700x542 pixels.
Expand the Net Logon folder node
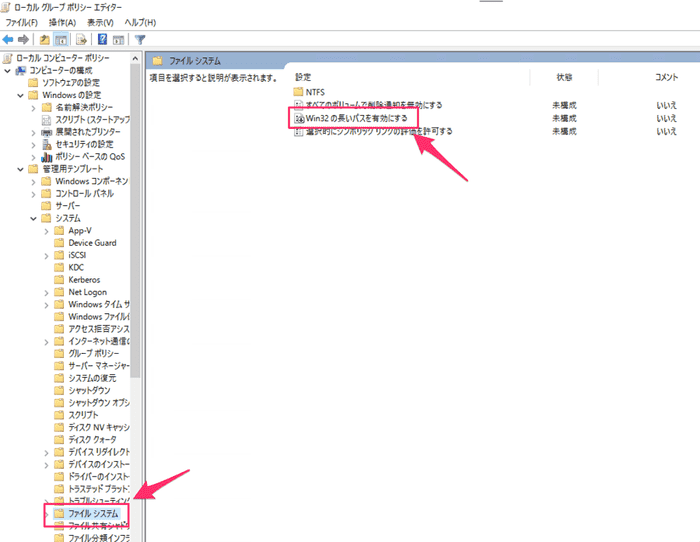(46, 292)
